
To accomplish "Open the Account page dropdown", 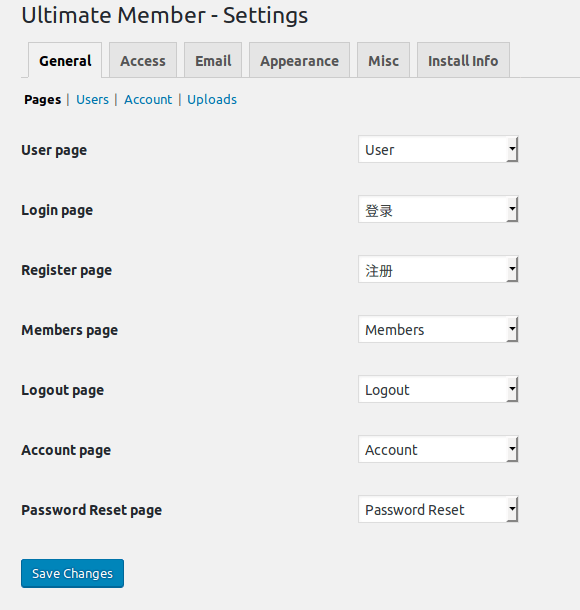I will [x=438, y=449].
